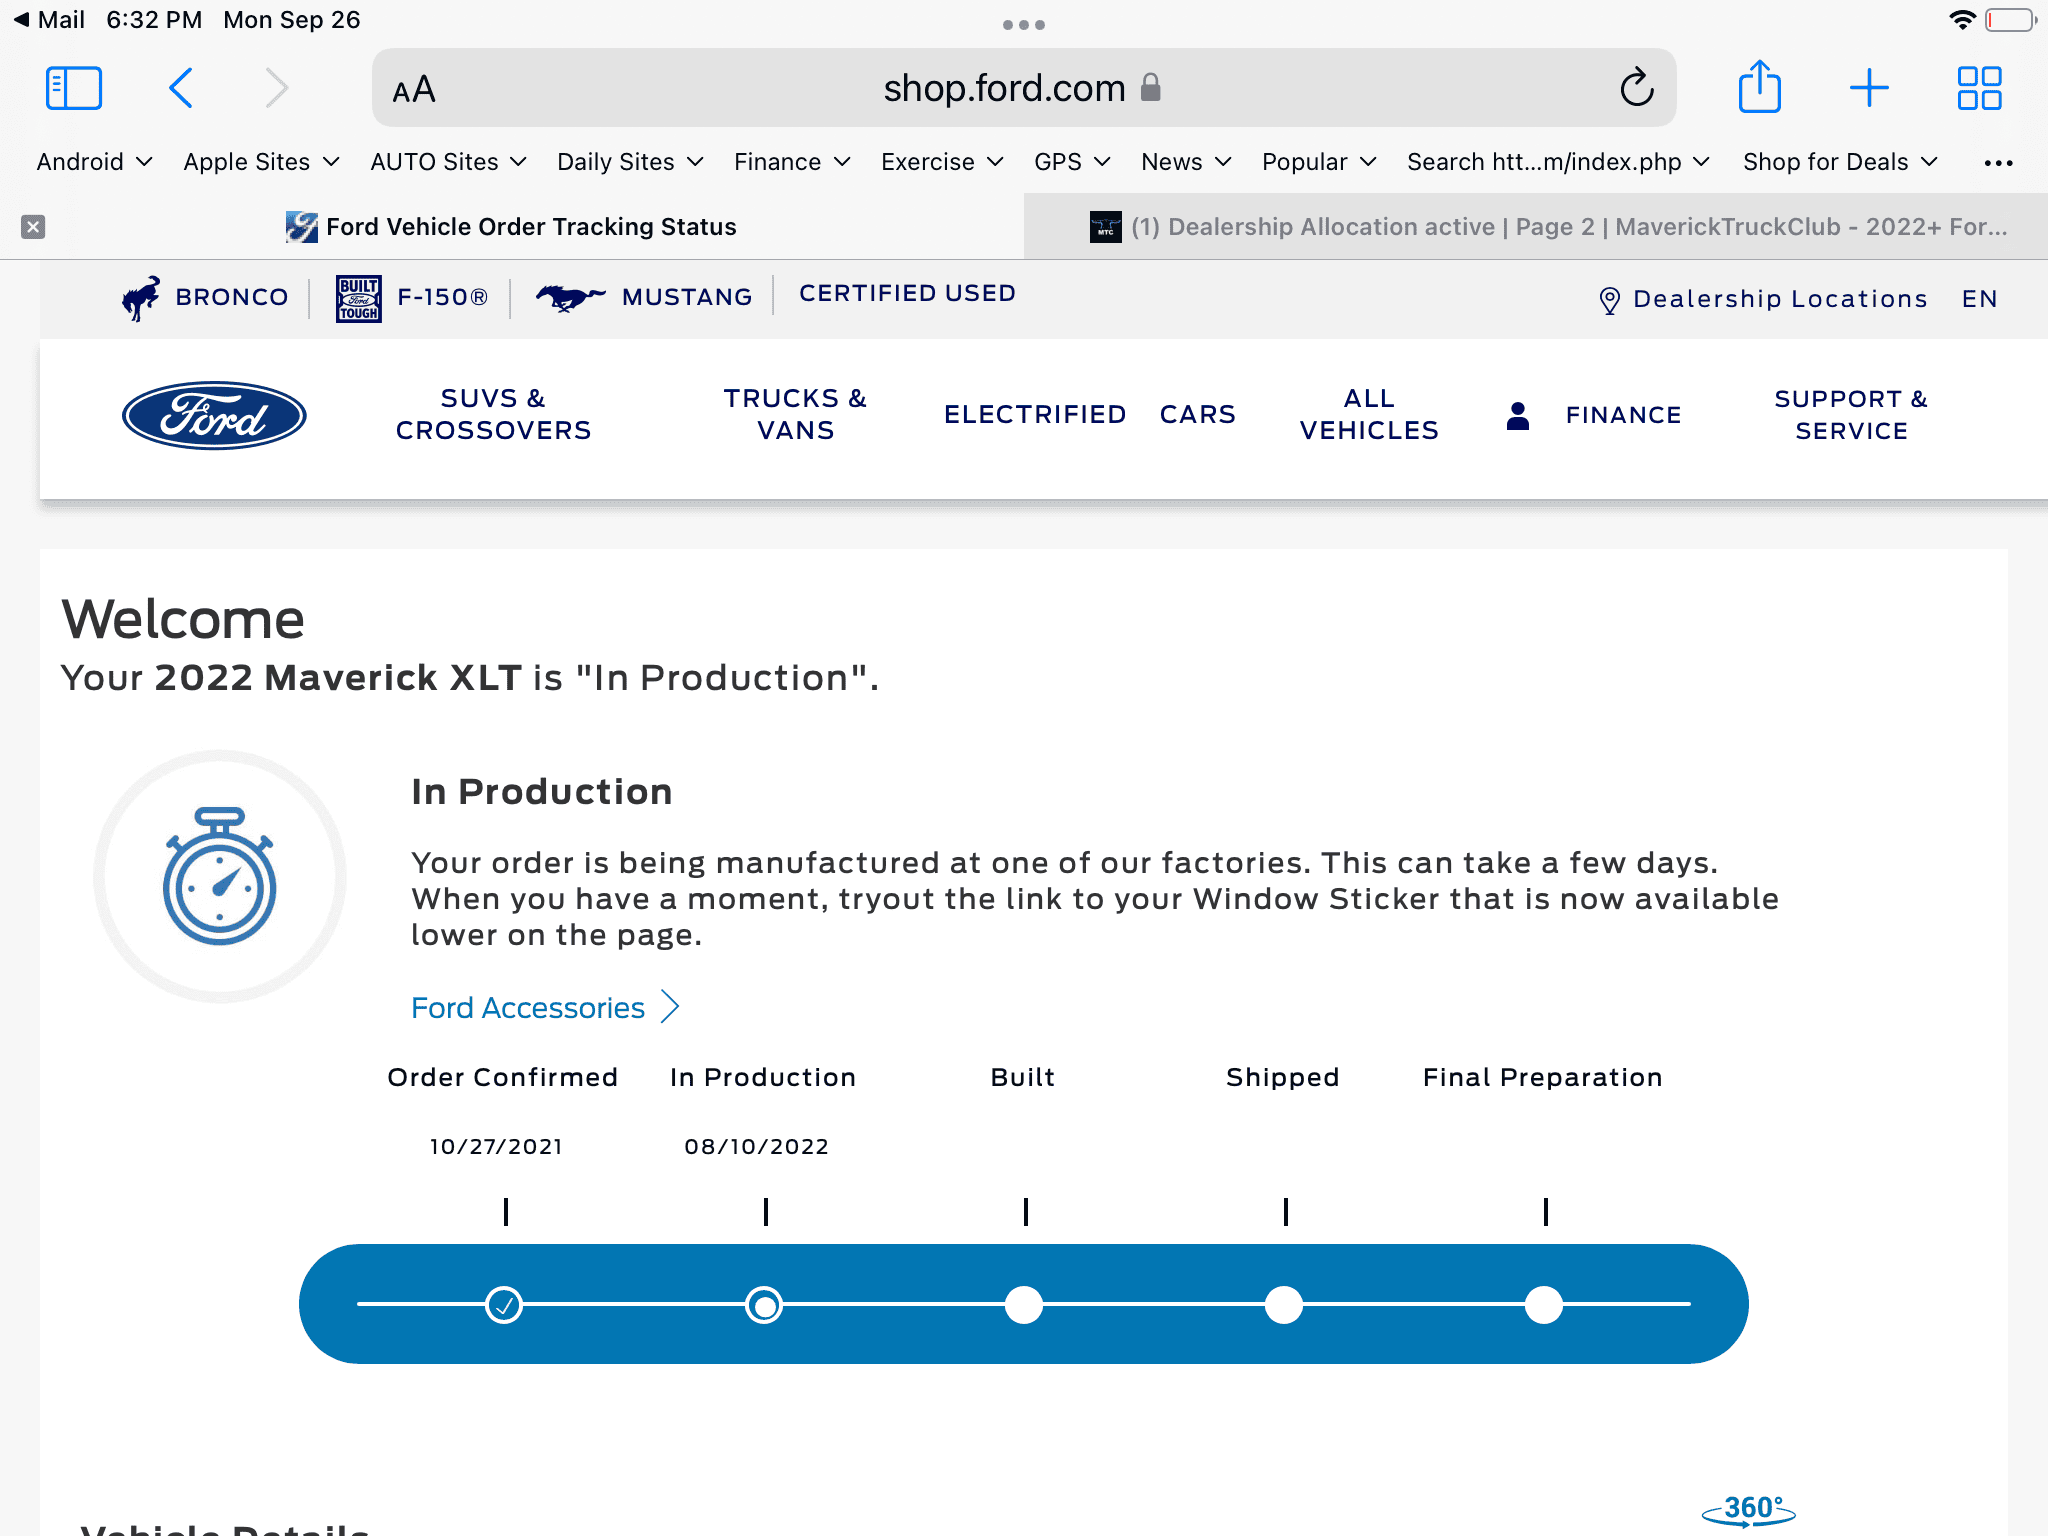Expand the Android bookmarks folder
Screen dimensions: 2048x1536
[94, 162]
